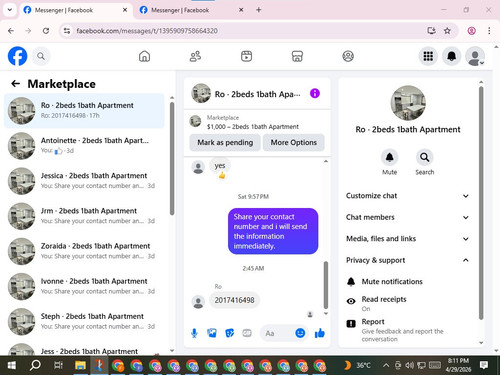
Task: Click the Mark as pending button
Action: pyautogui.click(x=225, y=142)
